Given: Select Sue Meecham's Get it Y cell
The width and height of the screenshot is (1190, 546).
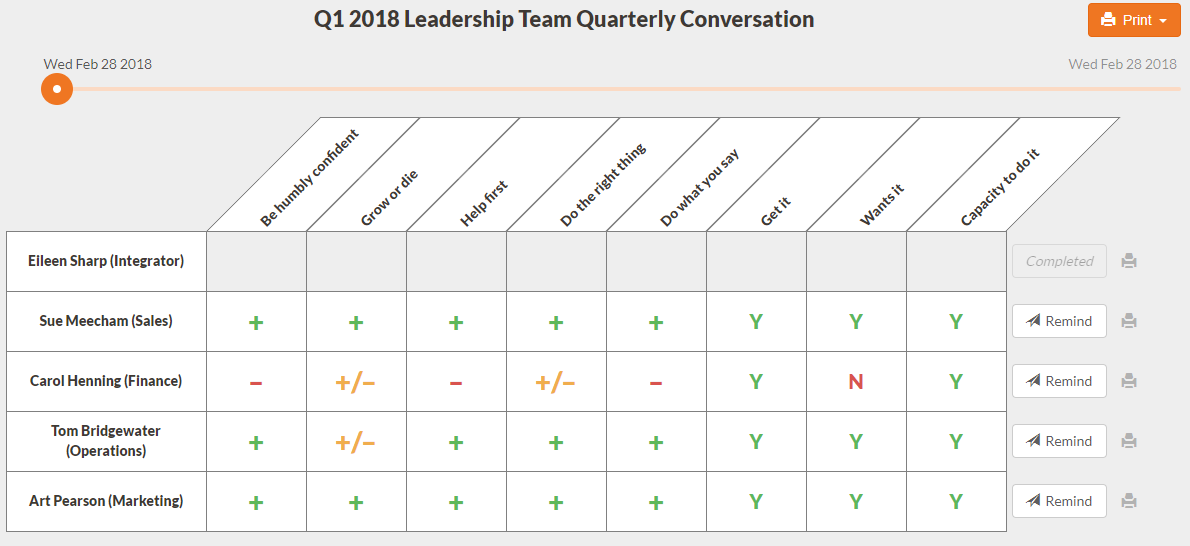Looking at the screenshot, I should pyautogui.click(x=756, y=322).
